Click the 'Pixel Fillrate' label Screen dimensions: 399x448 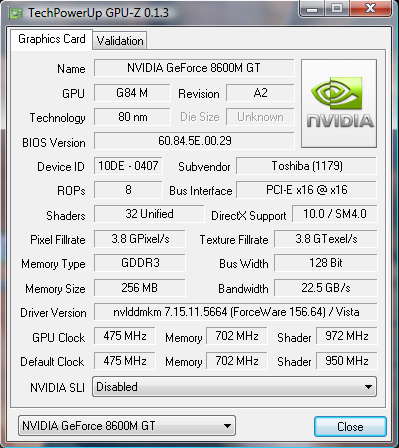pyautogui.click(x=58, y=240)
